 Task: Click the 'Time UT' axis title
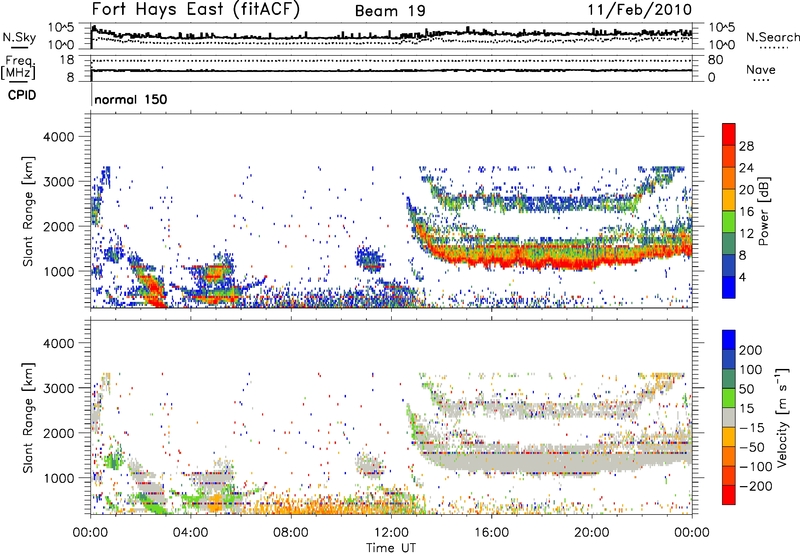(391, 548)
